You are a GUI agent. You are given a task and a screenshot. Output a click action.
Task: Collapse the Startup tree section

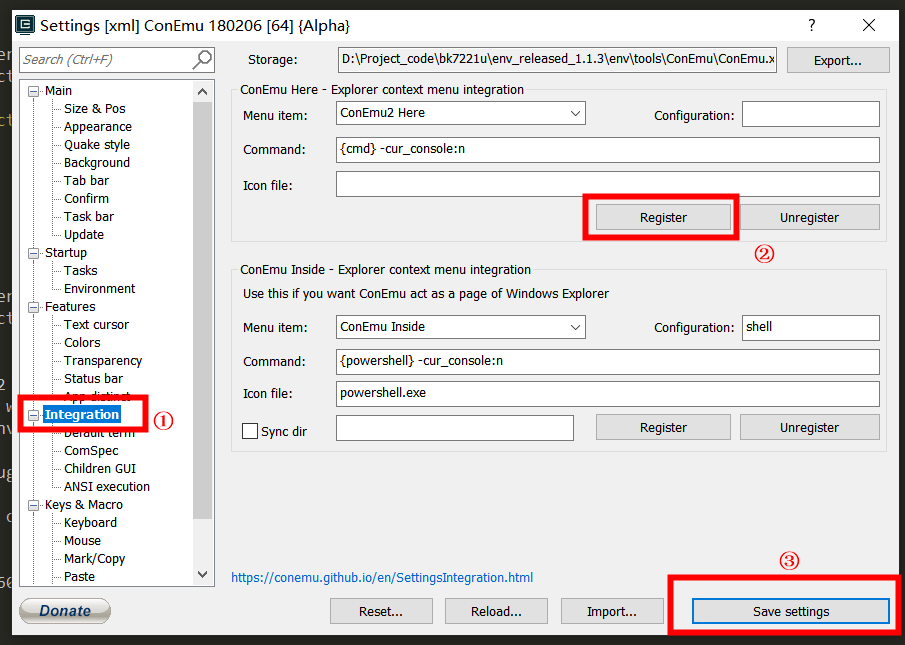[x=35, y=253]
